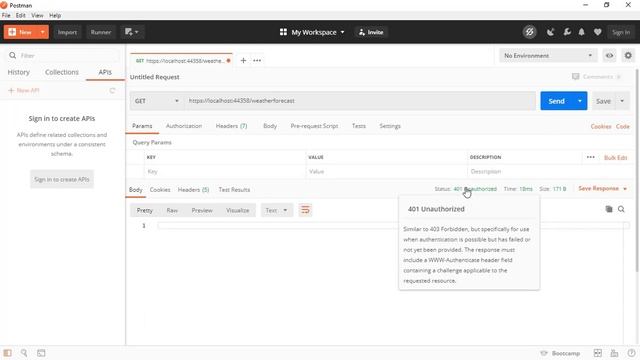Open the New button dropdown arrow
The image size is (640, 360).
pyautogui.click(x=42, y=32)
